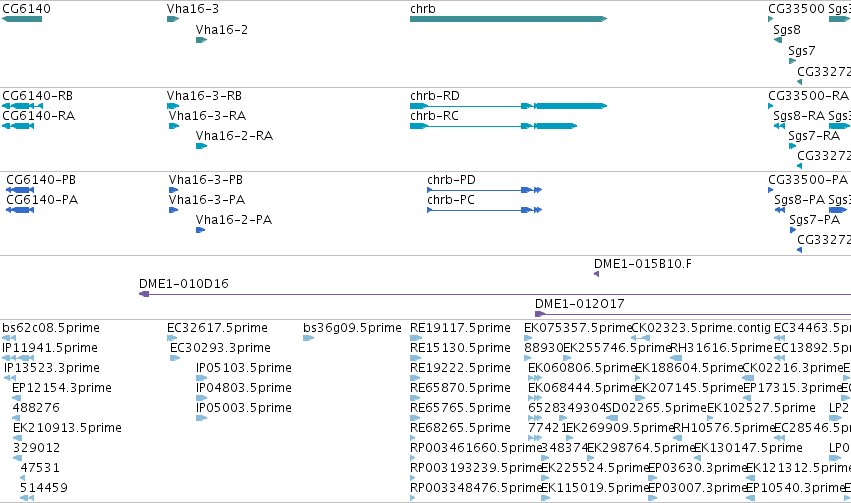
Task: Select the CG6140-PA protein glyph
Action: [20, 210]
